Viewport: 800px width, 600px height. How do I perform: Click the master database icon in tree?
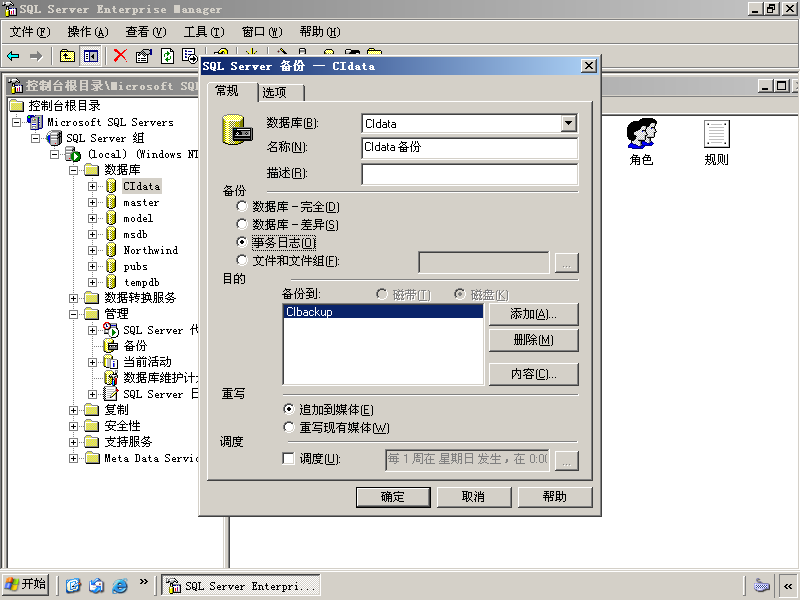[x=111, y=203]
